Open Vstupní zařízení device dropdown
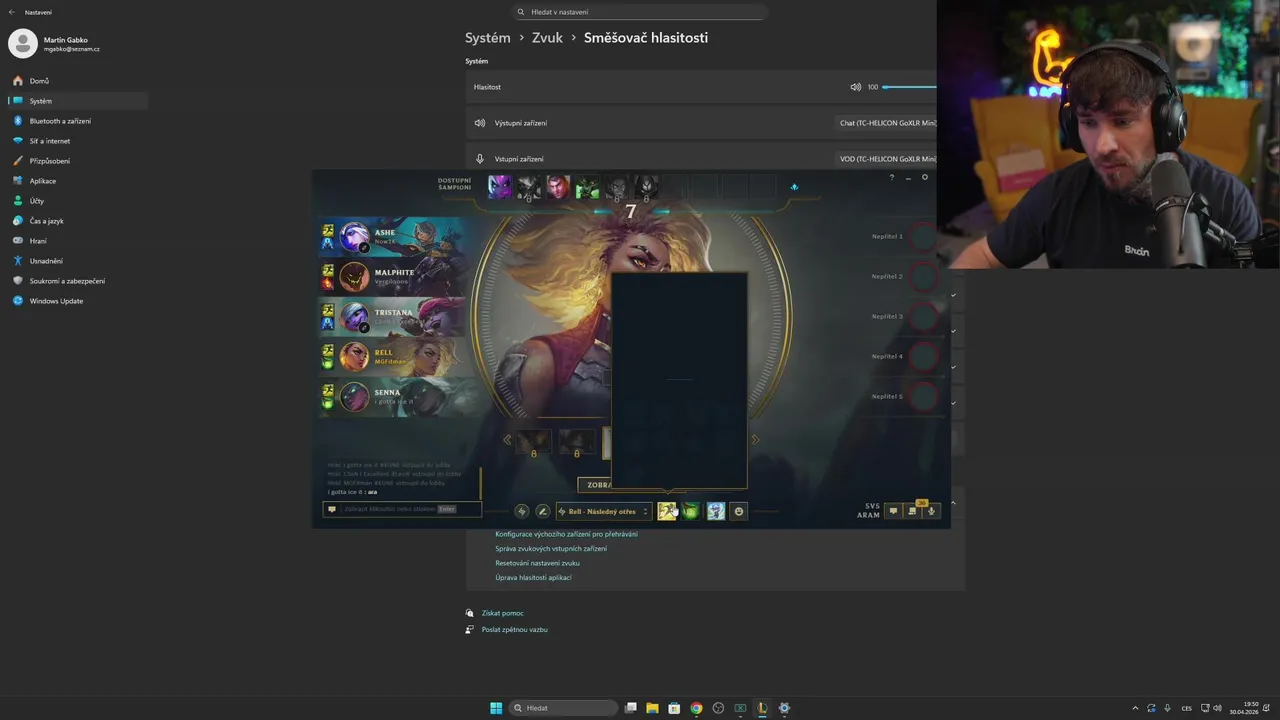The image size is (1280, 720). click(887, 159)
